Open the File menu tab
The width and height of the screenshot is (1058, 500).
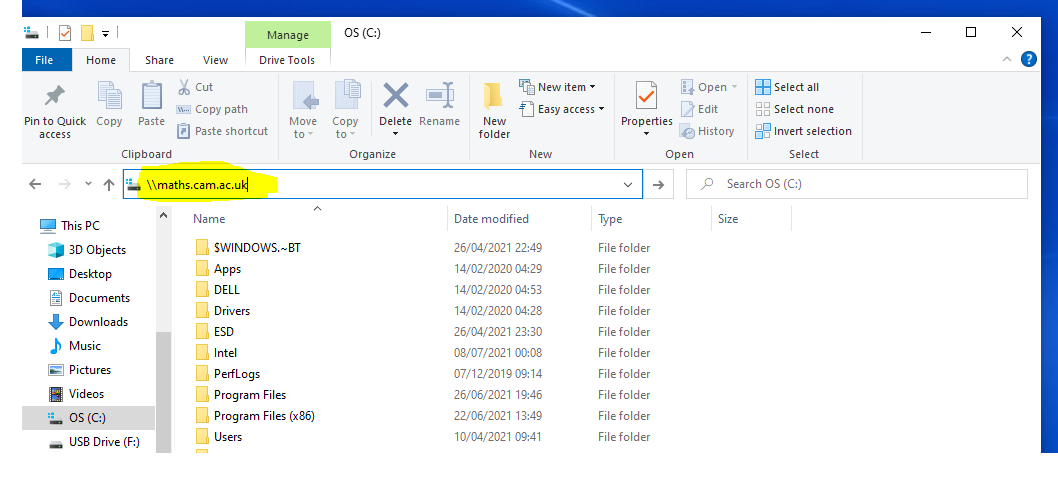tap(45, 60)
